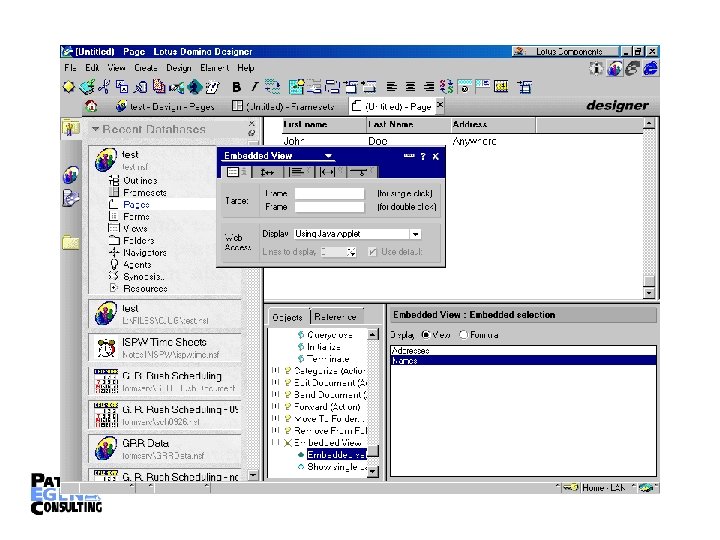Toggle the Use default checkbox

click(372, 252)
